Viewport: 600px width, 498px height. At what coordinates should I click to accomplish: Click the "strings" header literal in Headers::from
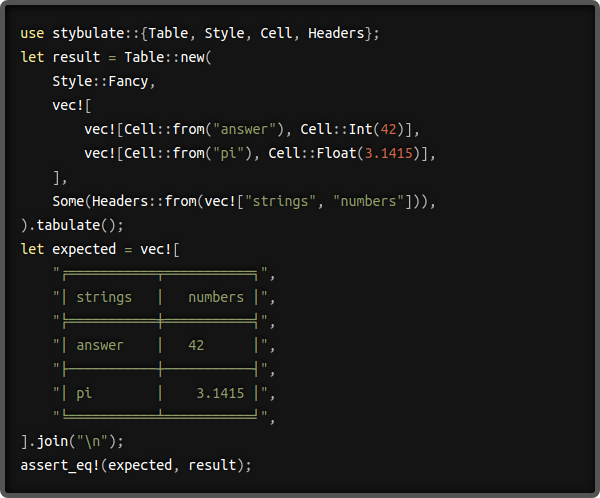click(x=280, y=201)
